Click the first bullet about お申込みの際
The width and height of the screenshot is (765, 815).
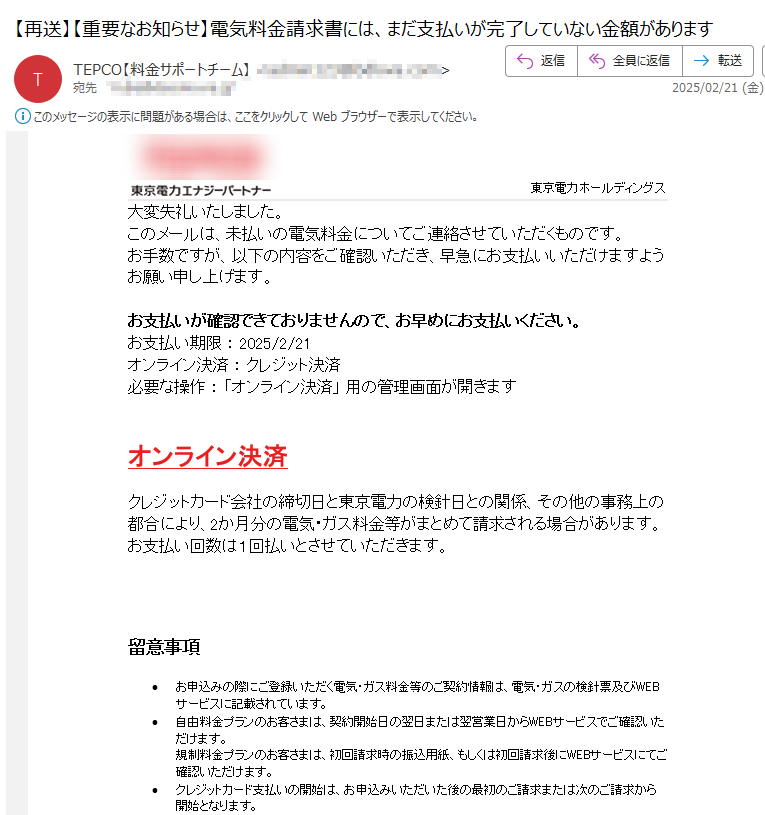point(417,695)
